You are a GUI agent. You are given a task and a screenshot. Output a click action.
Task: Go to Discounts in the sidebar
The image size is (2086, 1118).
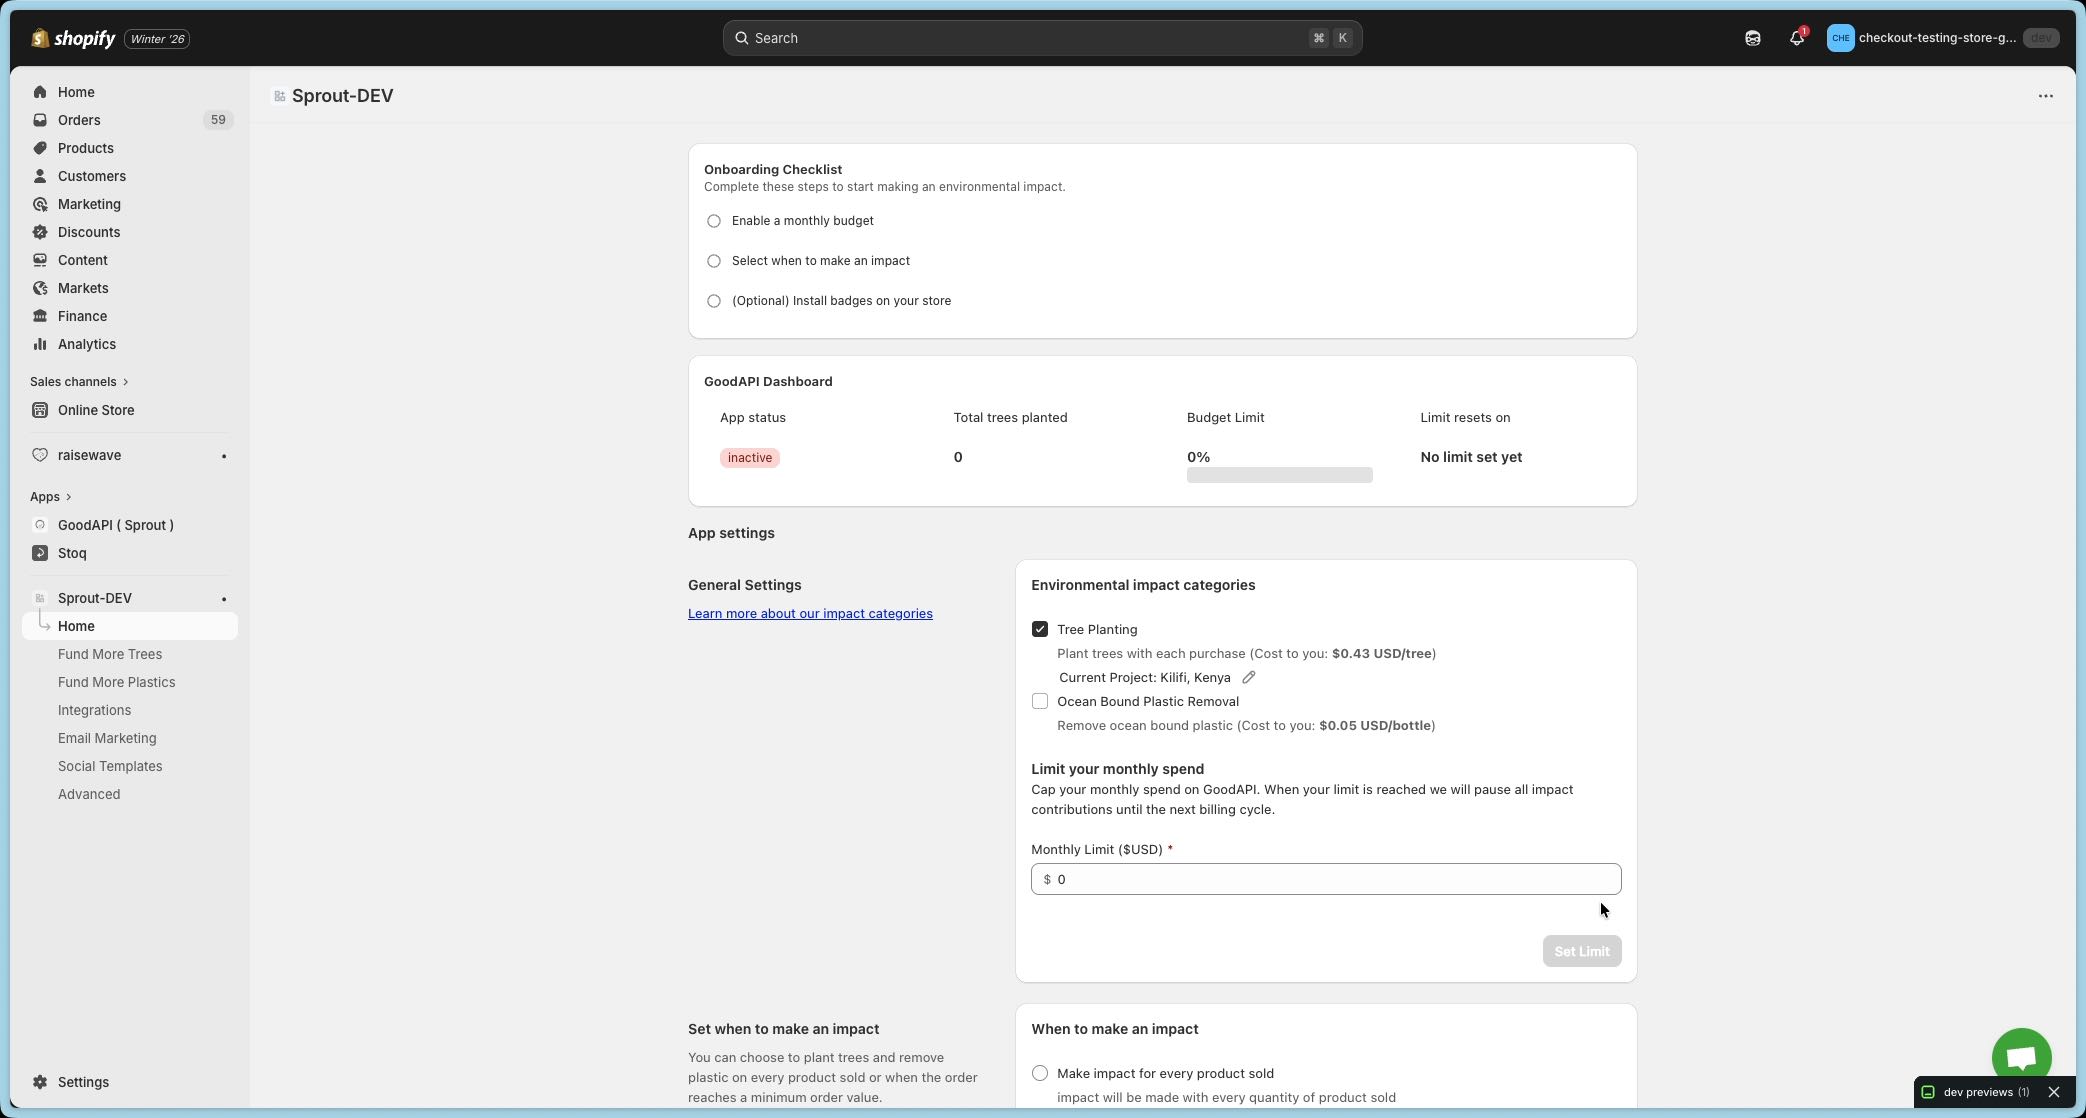pos(88,232)
